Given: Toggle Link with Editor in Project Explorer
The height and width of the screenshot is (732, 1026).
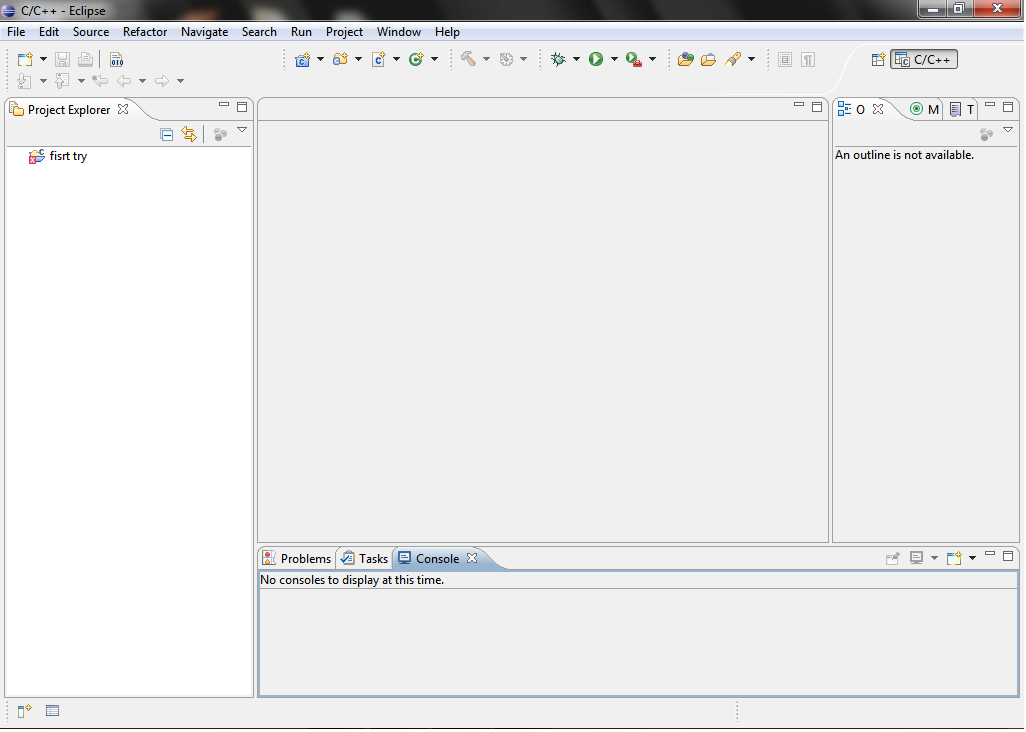Looking at the screenshot, I should coord(189,133).
